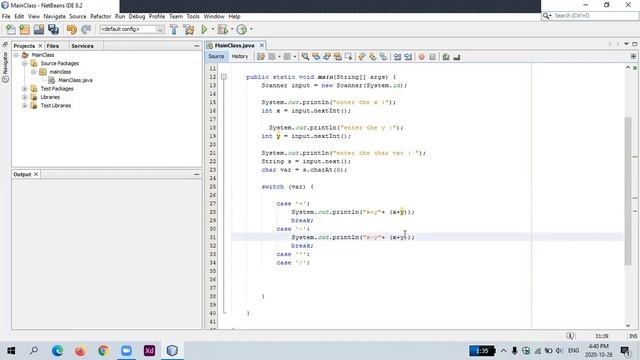640x360 pixels.
Task: Expand the Test Libraries node
Action: (25, 106)
